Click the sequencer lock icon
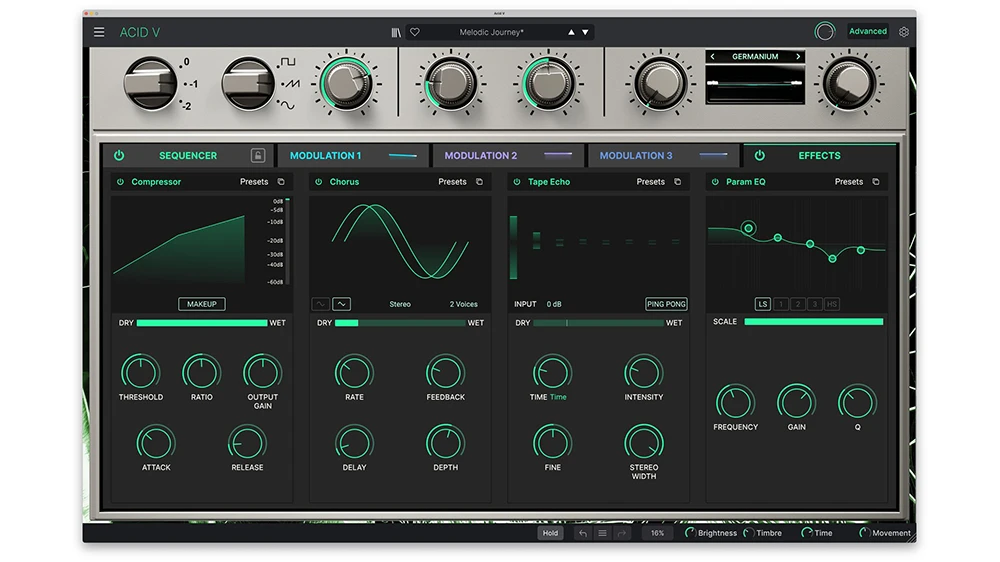Image resolution: width=1000 pixels, height=562 pixels. (258, 156)
